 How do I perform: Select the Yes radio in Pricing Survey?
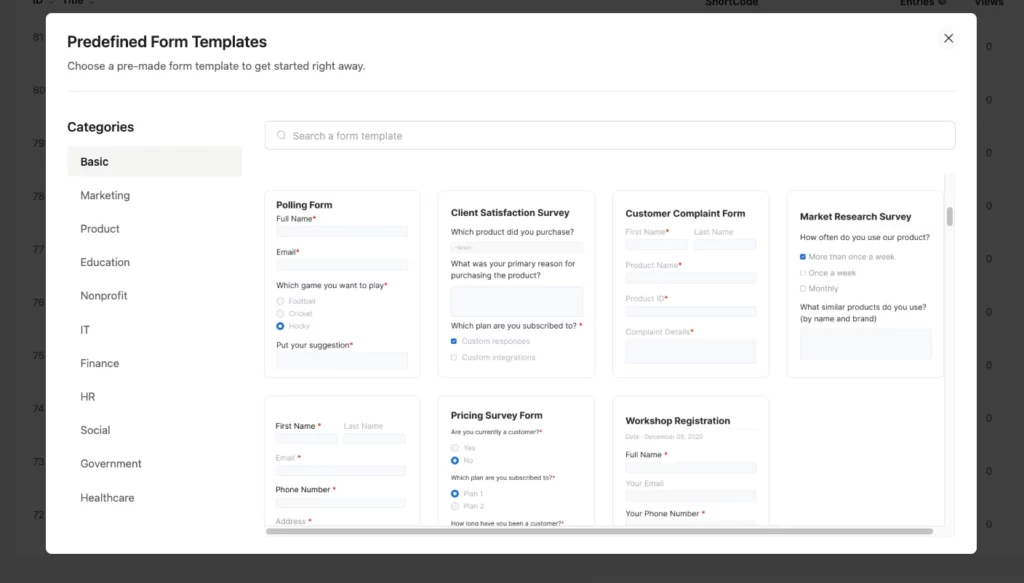coord(455,448)
